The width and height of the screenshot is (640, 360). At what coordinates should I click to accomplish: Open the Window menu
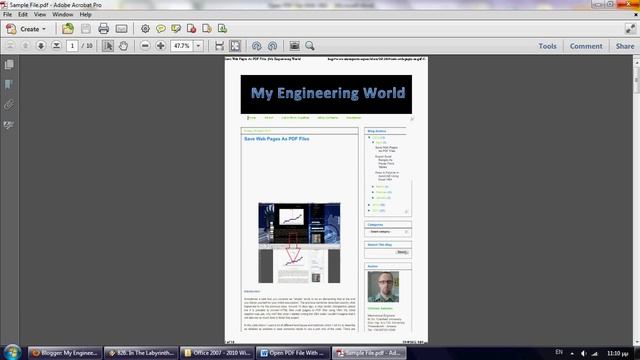tap(62, 14)
